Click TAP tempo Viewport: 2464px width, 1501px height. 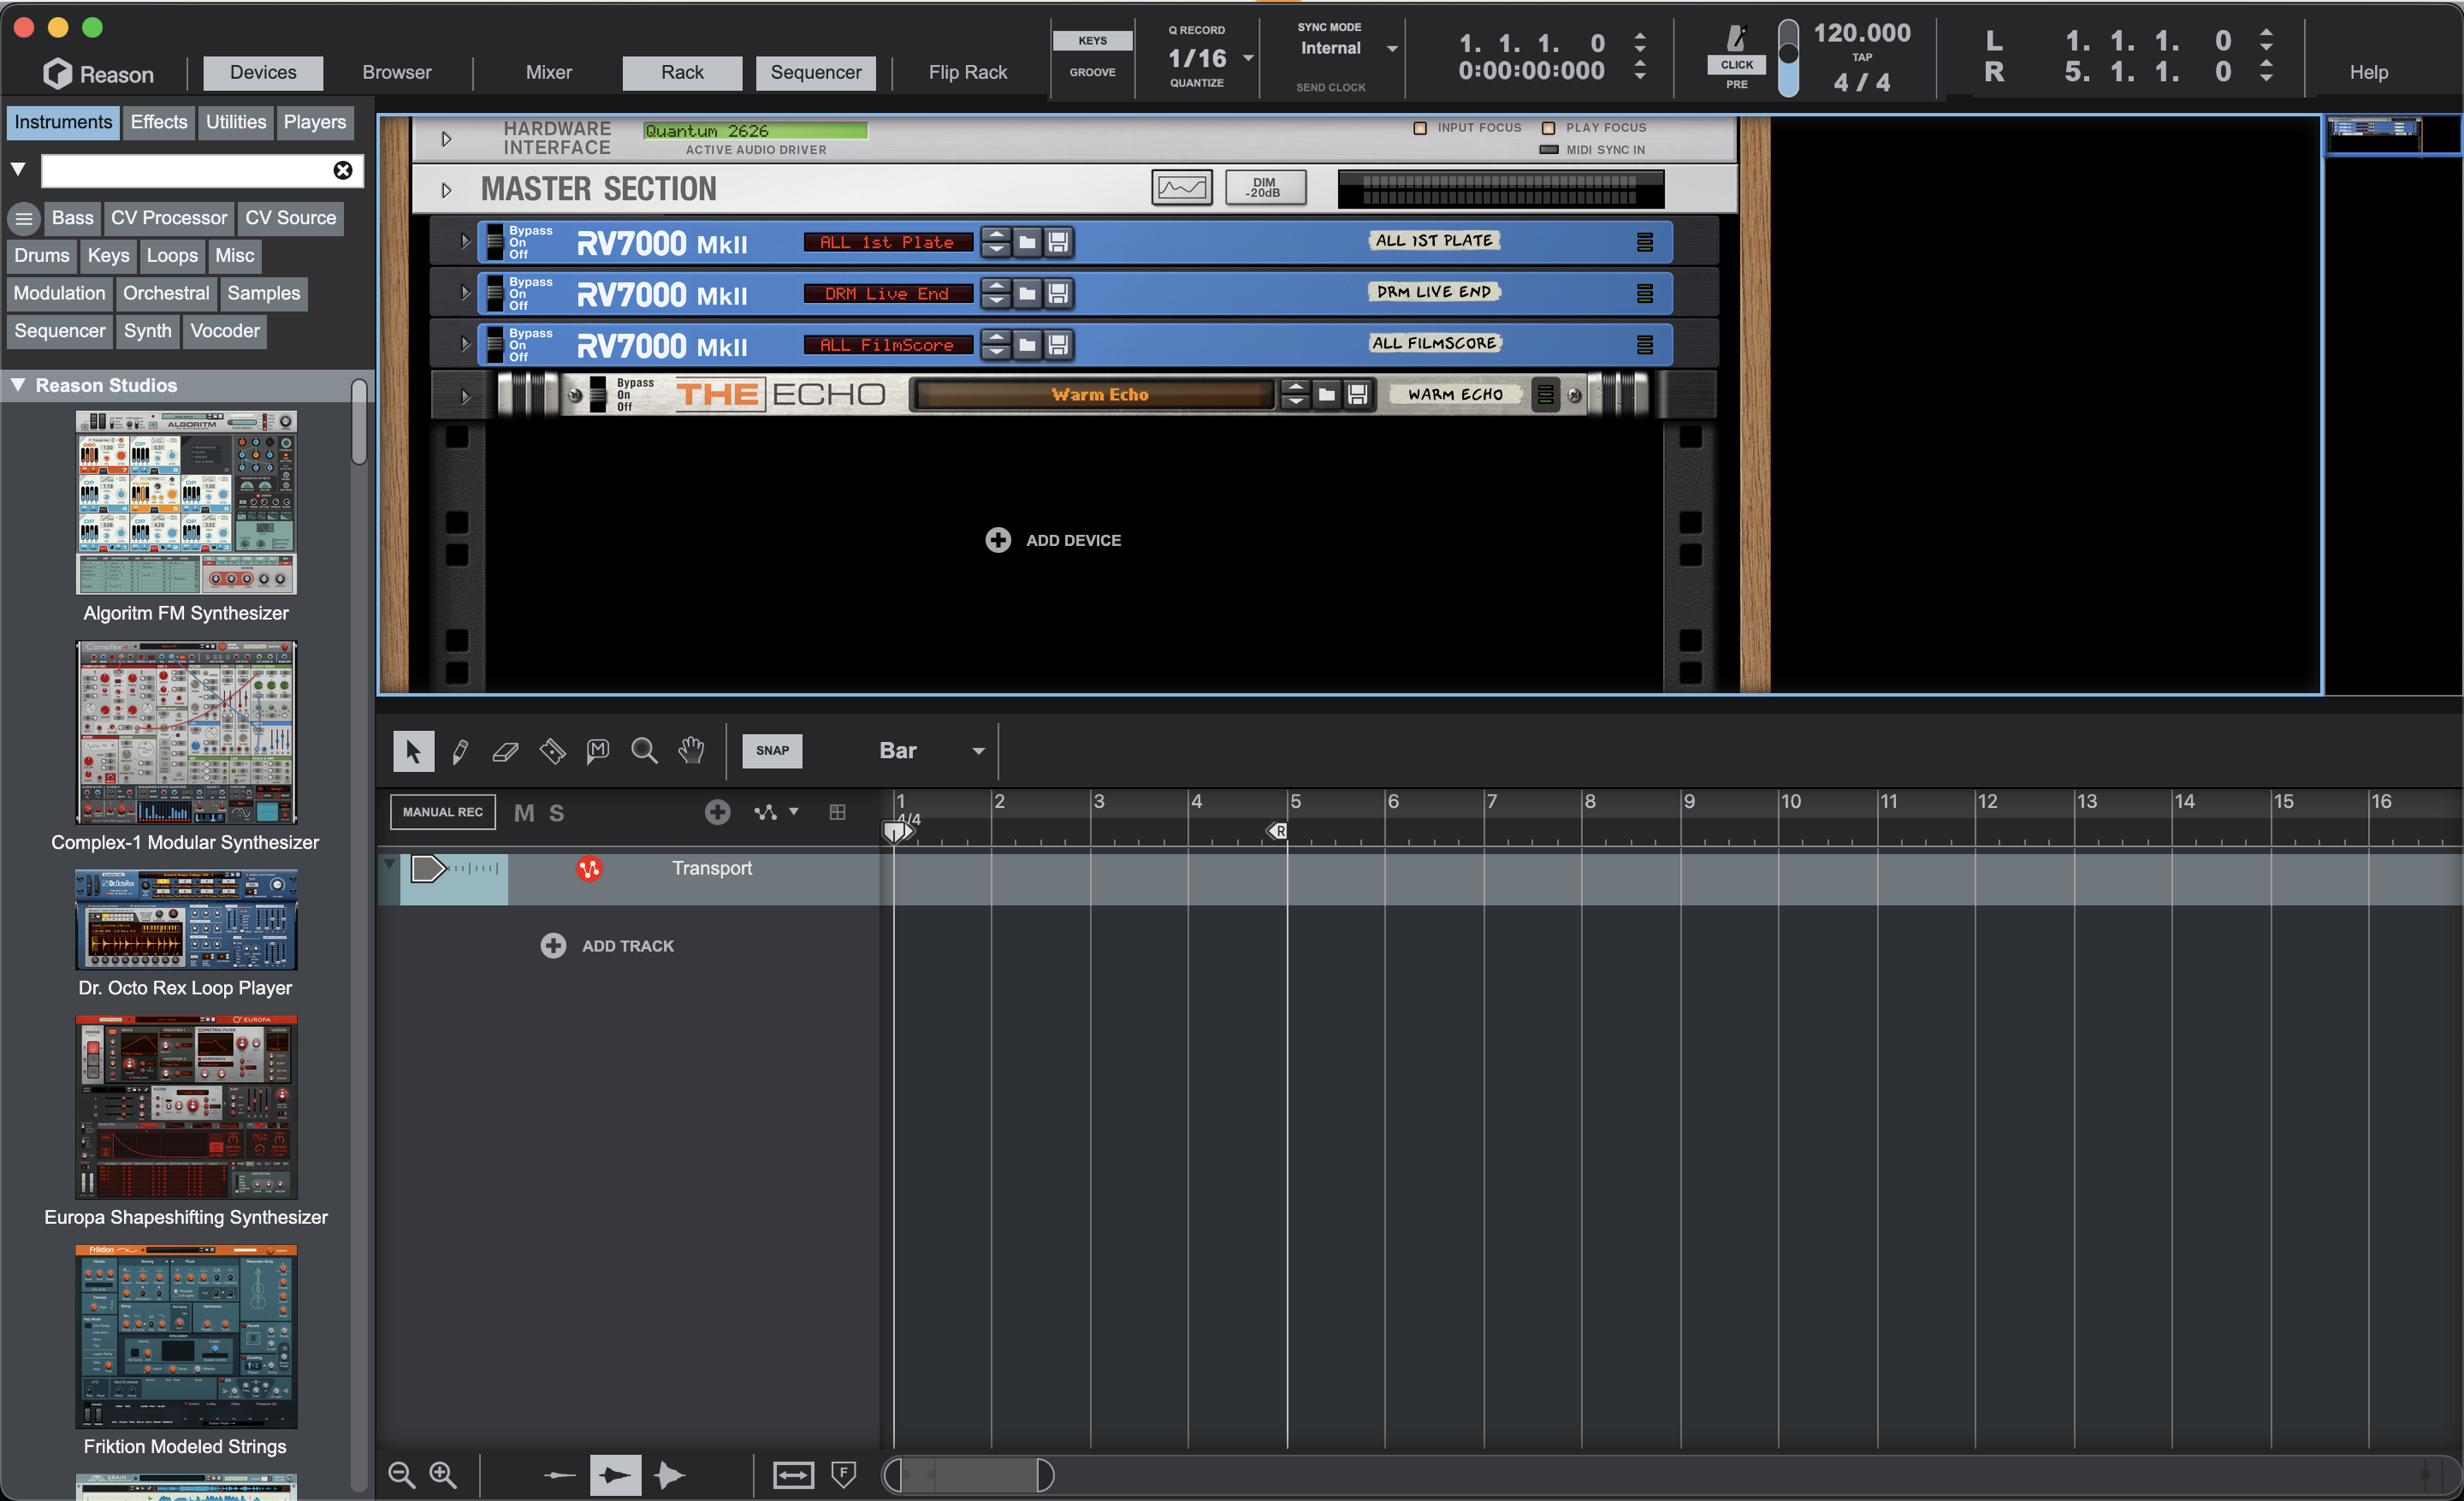coord(1862,57)
